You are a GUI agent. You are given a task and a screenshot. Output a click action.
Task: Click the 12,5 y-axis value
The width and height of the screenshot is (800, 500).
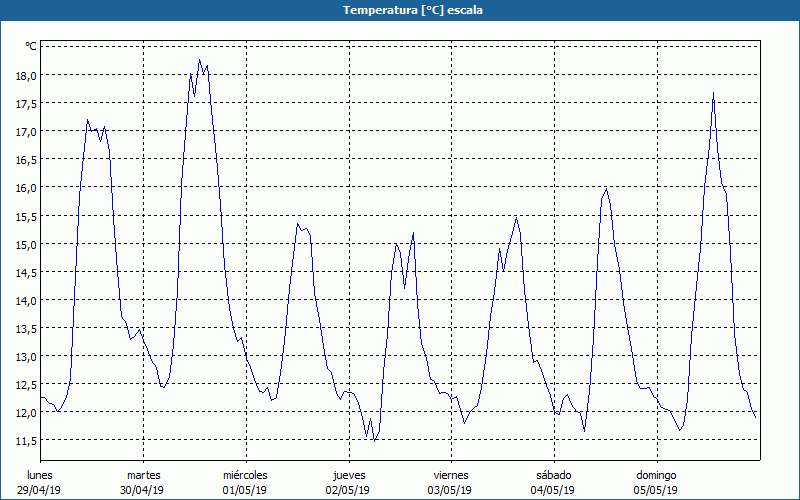[26, 385]
